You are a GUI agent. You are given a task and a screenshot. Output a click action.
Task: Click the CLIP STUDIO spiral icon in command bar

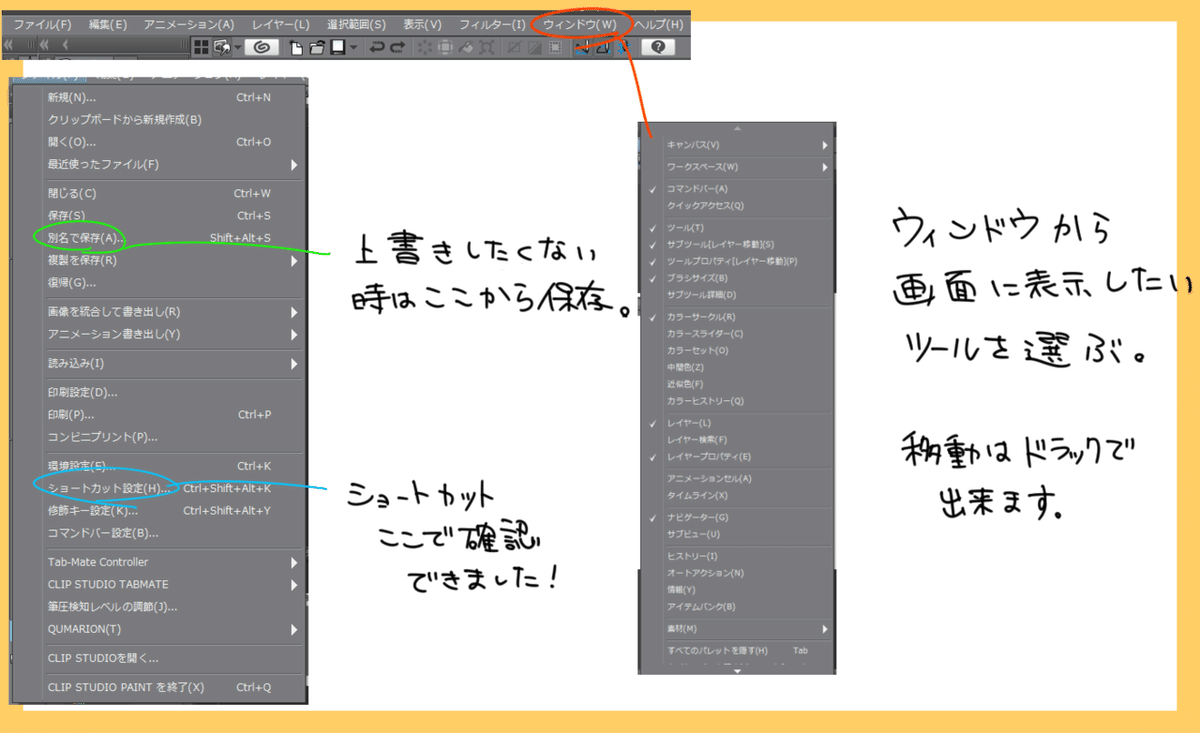coord(261,46)
